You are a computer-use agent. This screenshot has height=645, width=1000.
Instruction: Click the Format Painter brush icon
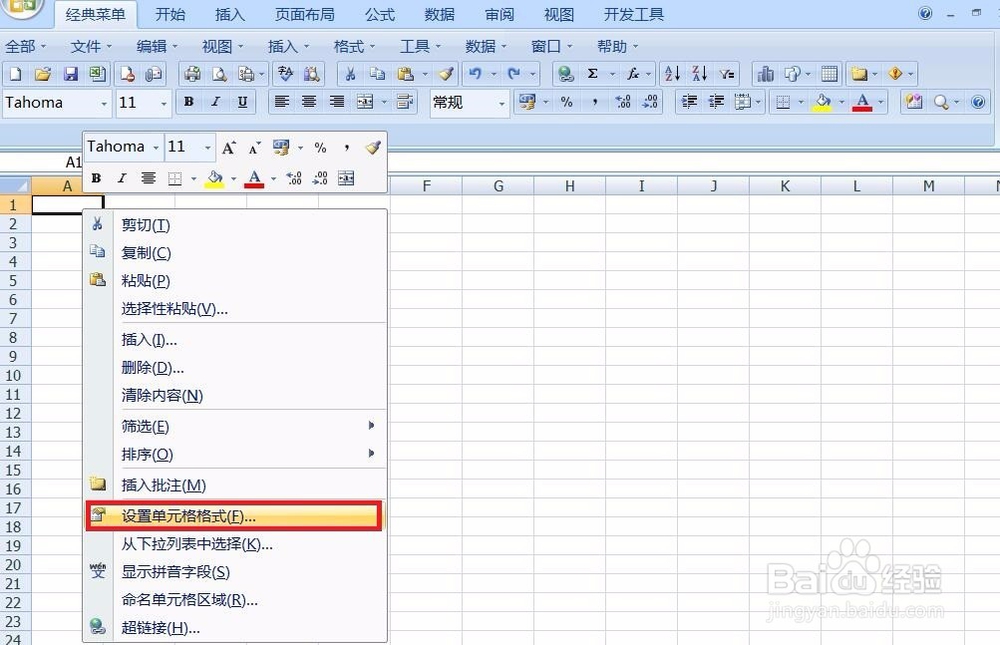click(x=446, y=73)
